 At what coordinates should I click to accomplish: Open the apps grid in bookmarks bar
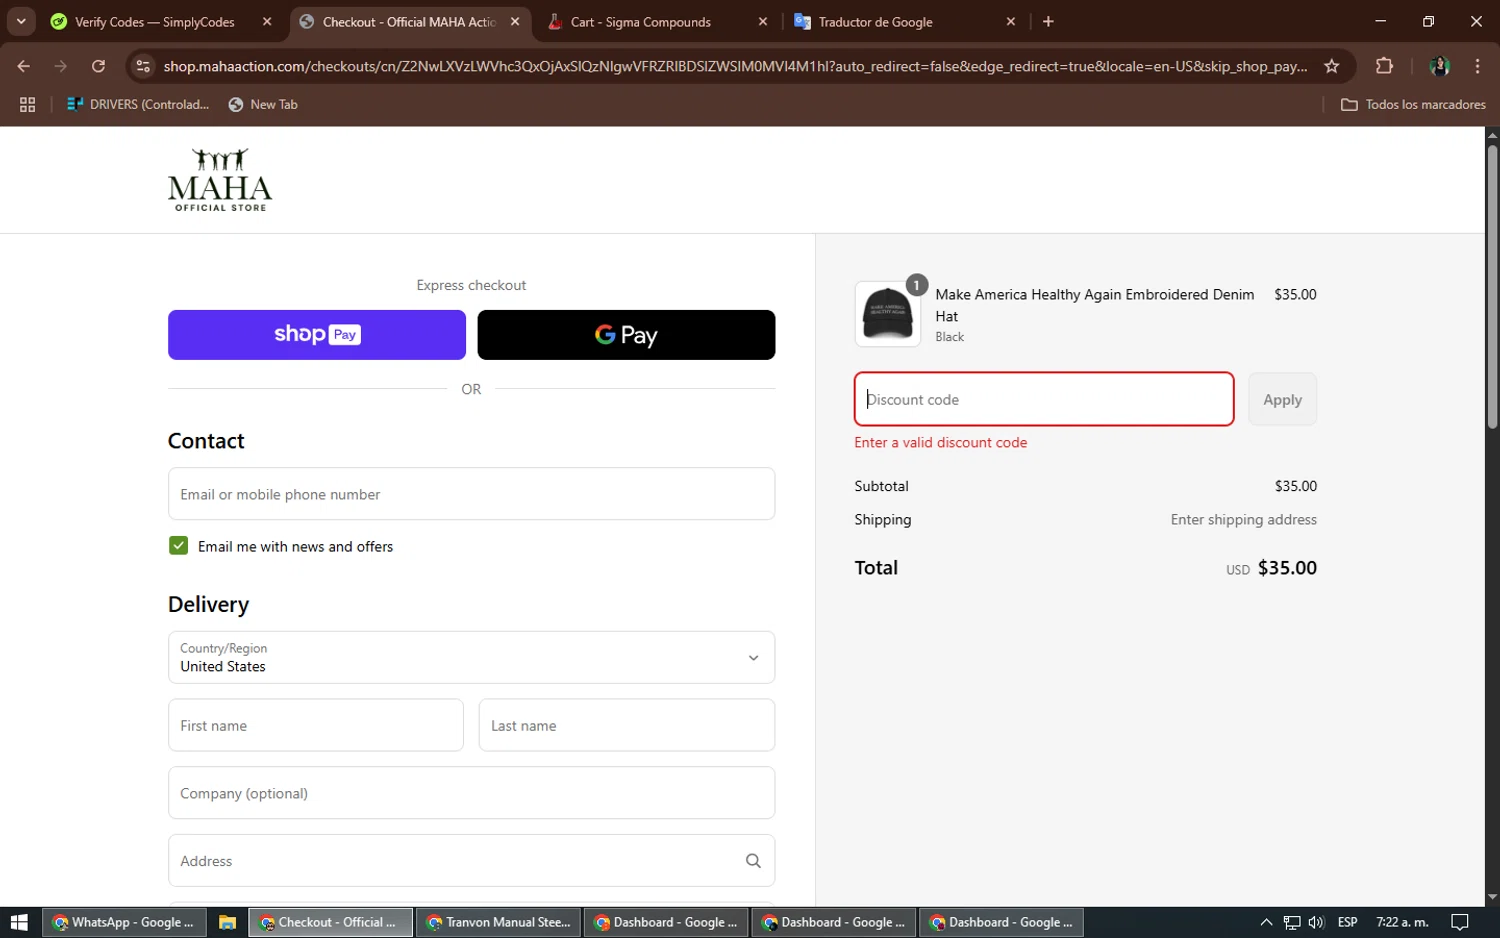tap(28, 104)
